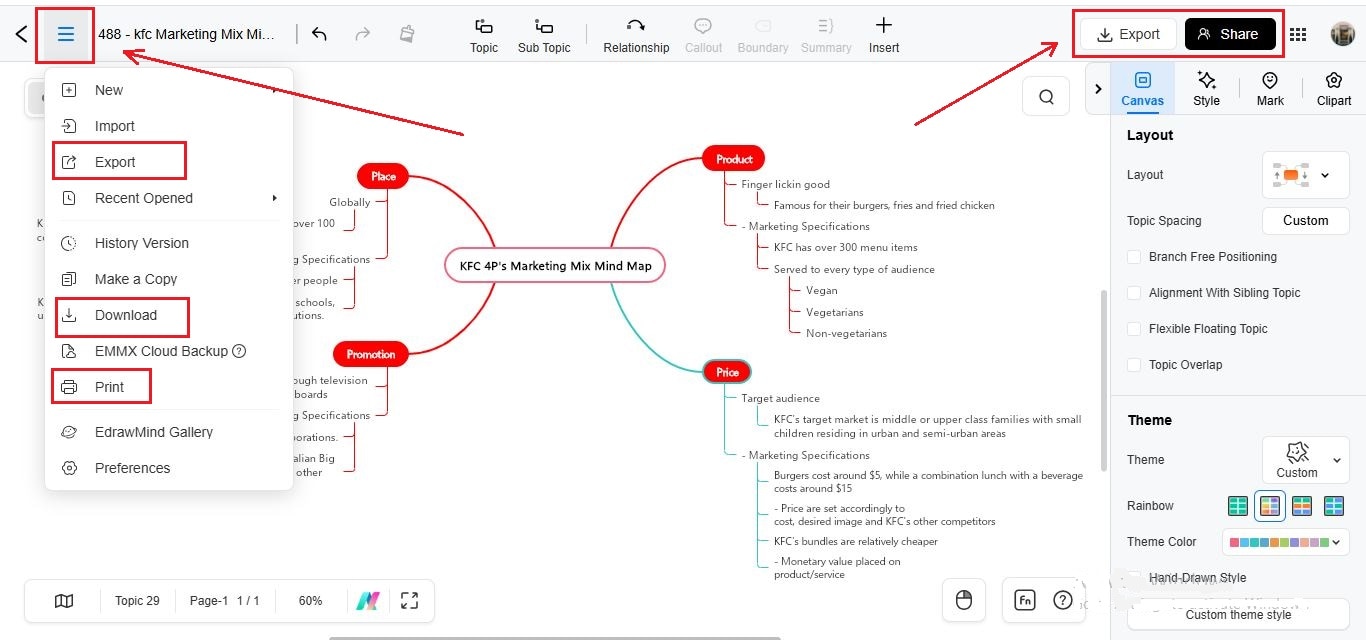Open the Layout dropdown
1366x640 pixels.
pyautogui.click(x=1305, y=175)
